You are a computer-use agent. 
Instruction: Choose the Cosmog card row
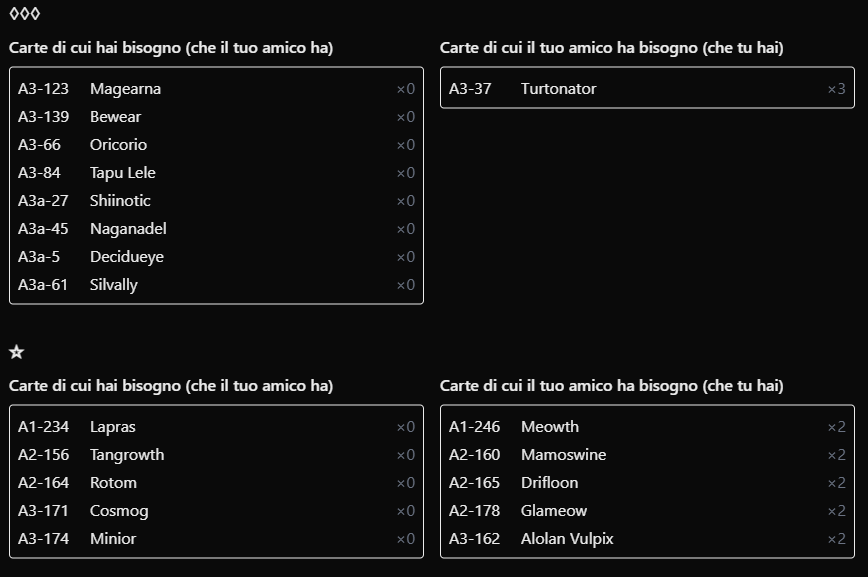click(216, 511)
